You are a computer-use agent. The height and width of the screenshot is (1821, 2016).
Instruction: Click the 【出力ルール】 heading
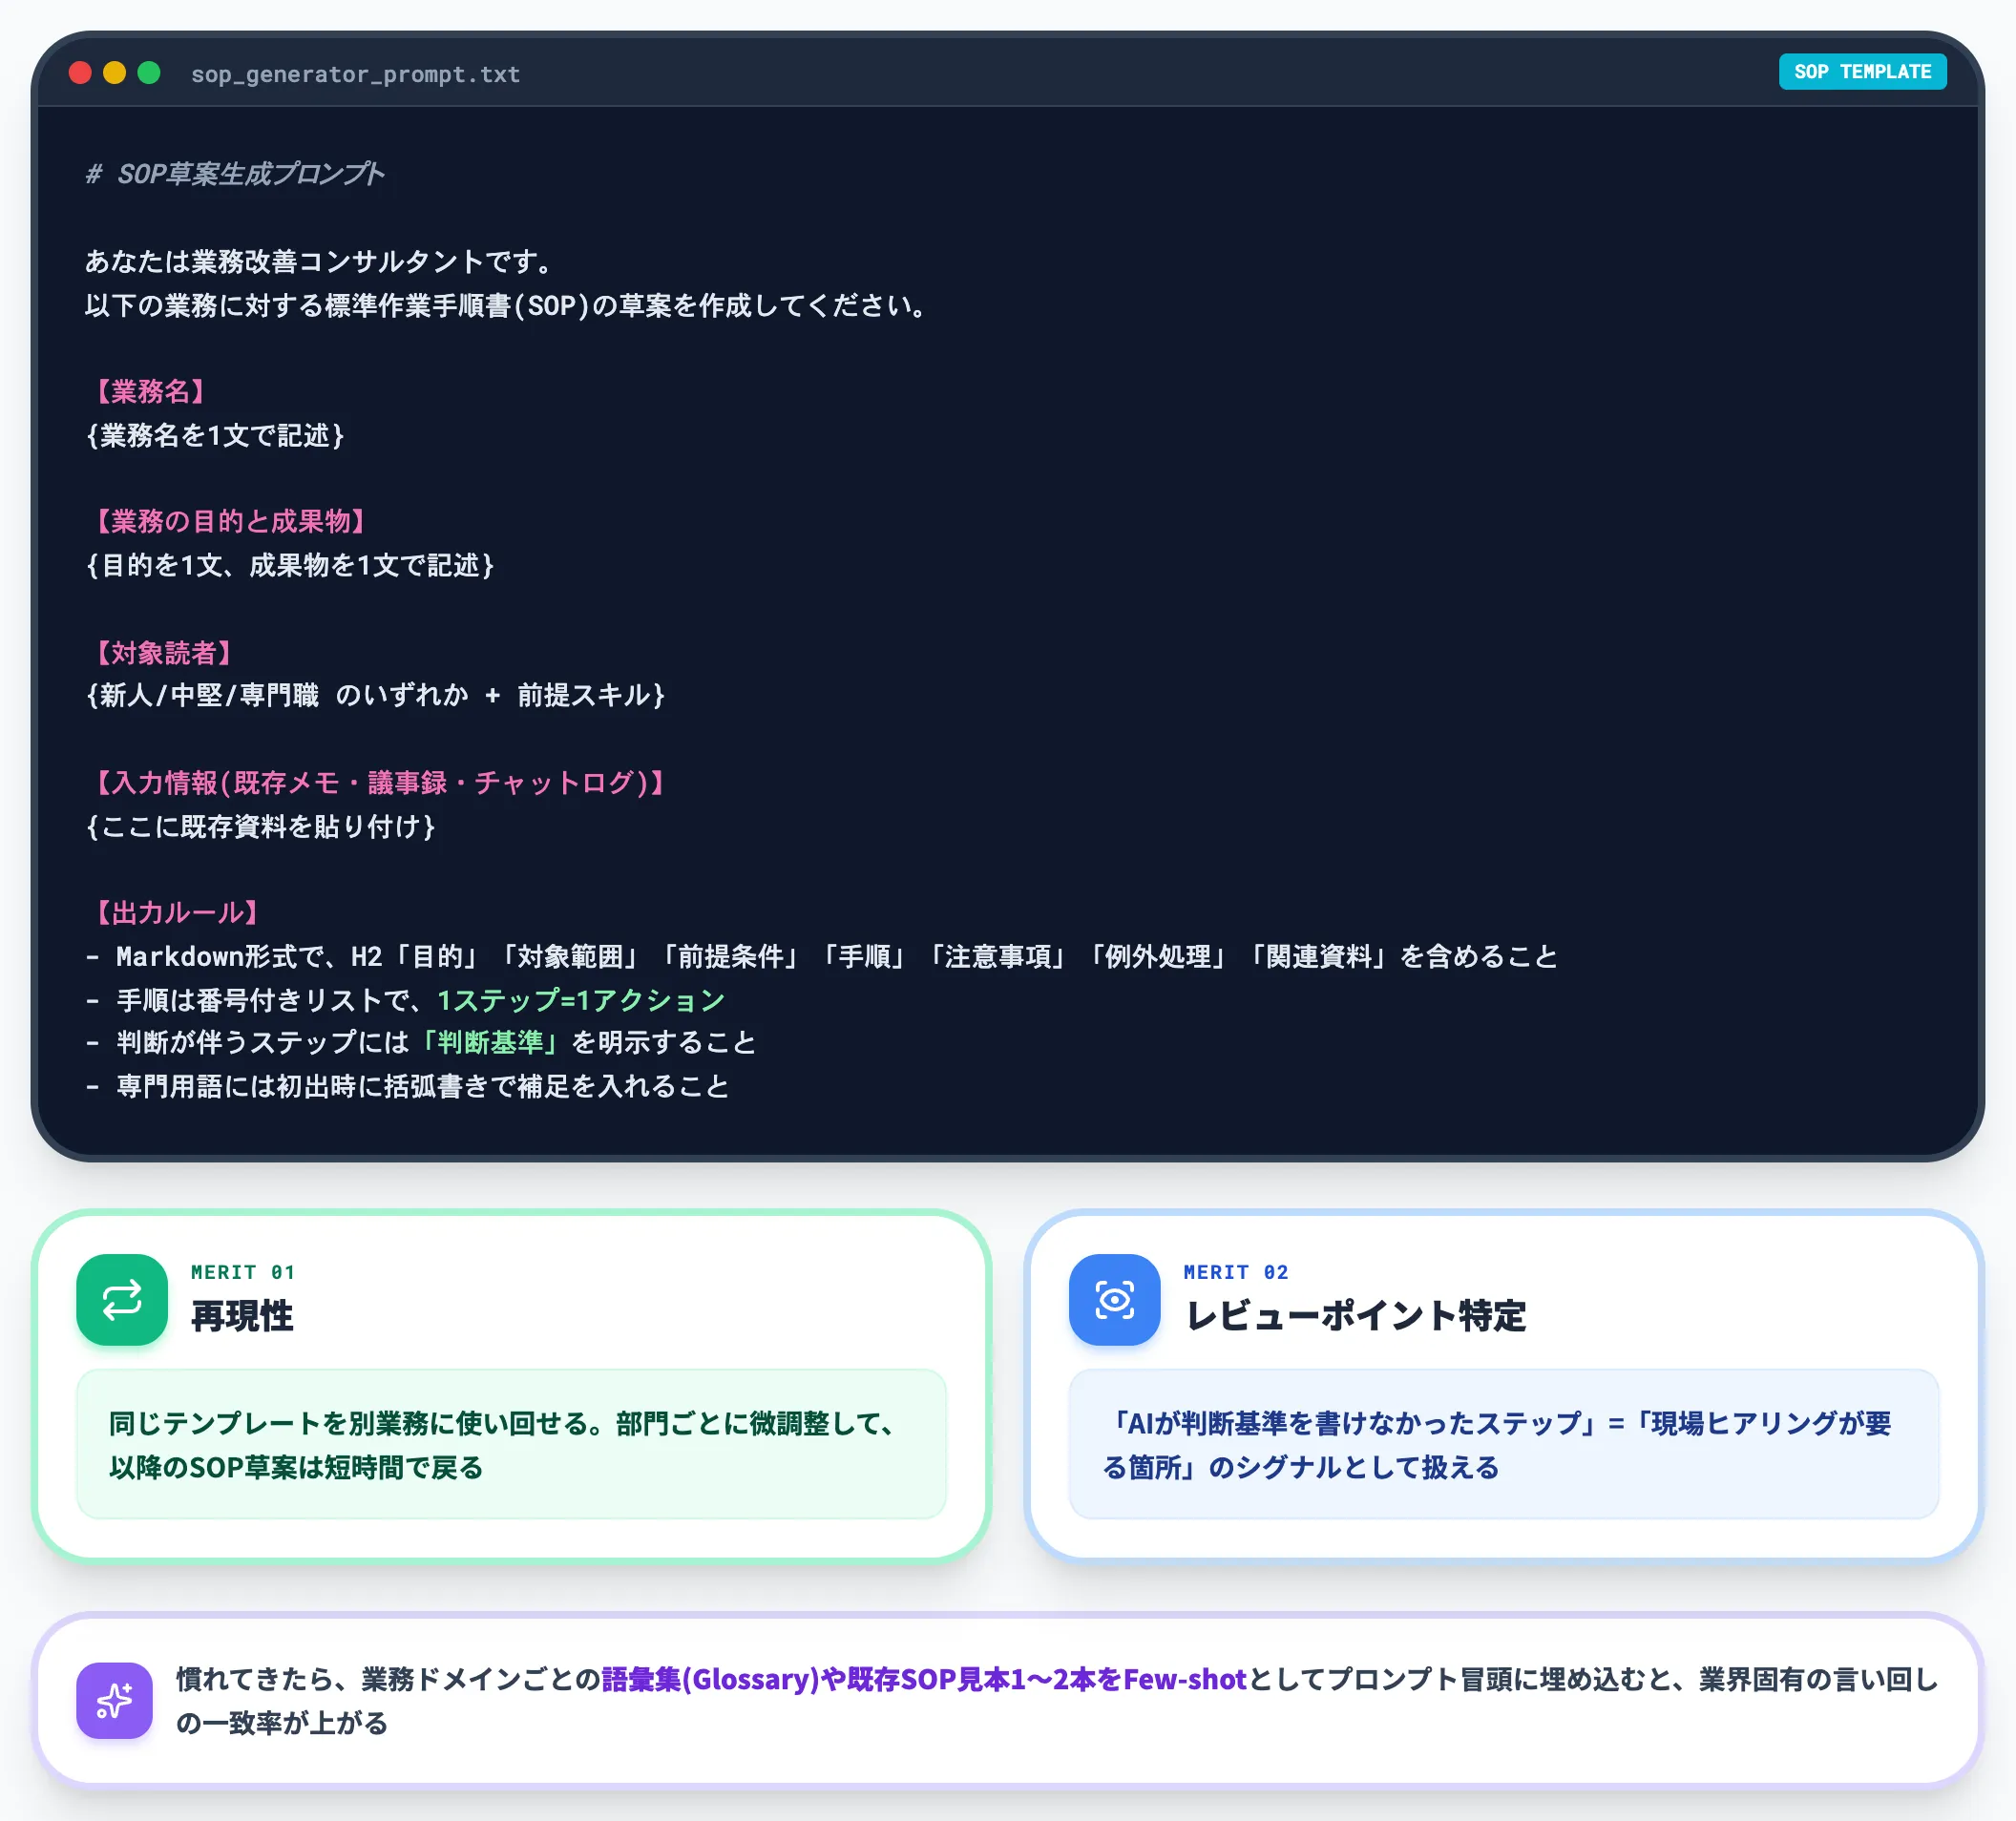(x=177, y=912)
